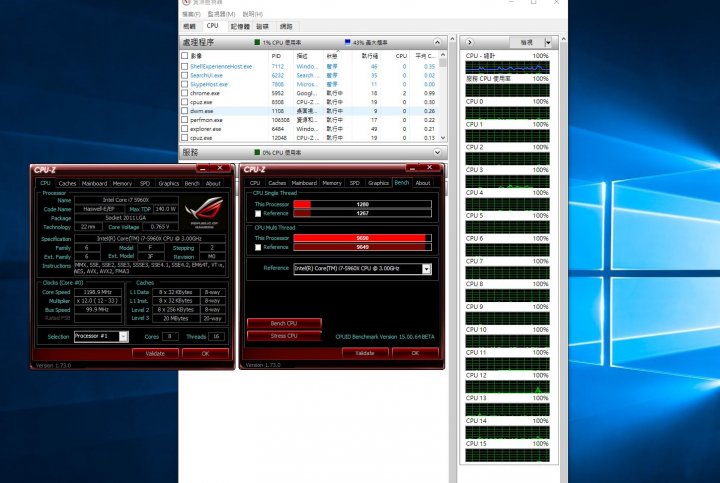
Task: Click the process list scrollbar down arrow
Action: (x=443, y=138)
